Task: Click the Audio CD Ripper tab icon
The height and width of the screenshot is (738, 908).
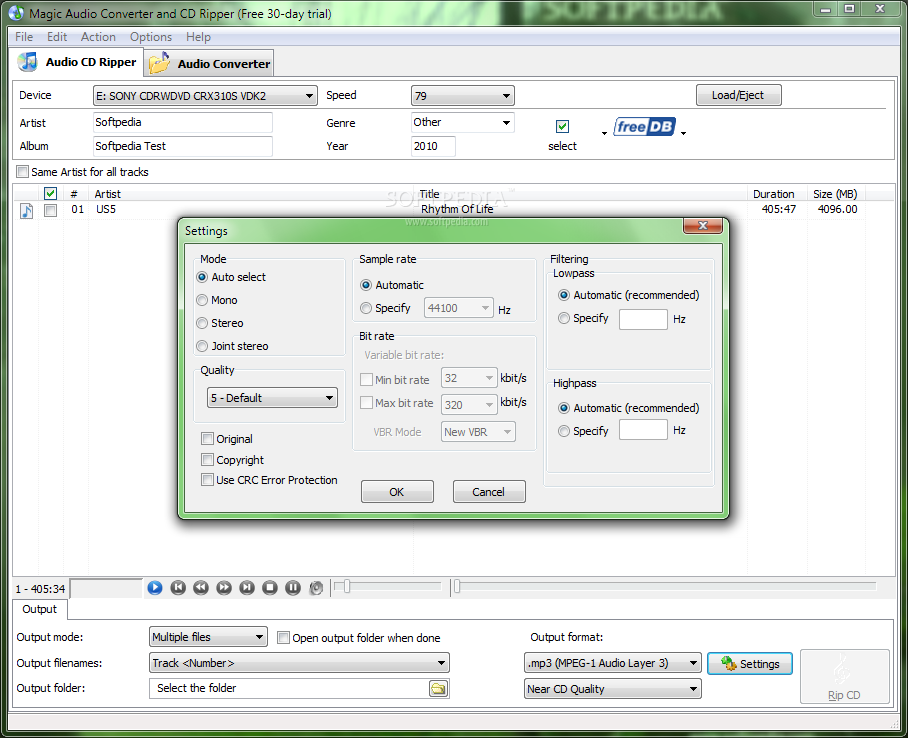Action: point(28,61)
